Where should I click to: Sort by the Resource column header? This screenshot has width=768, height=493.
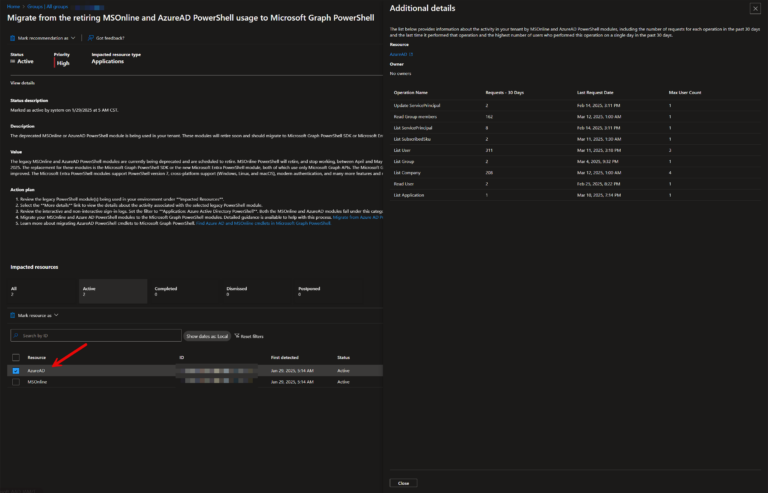[x=37, y=358]
